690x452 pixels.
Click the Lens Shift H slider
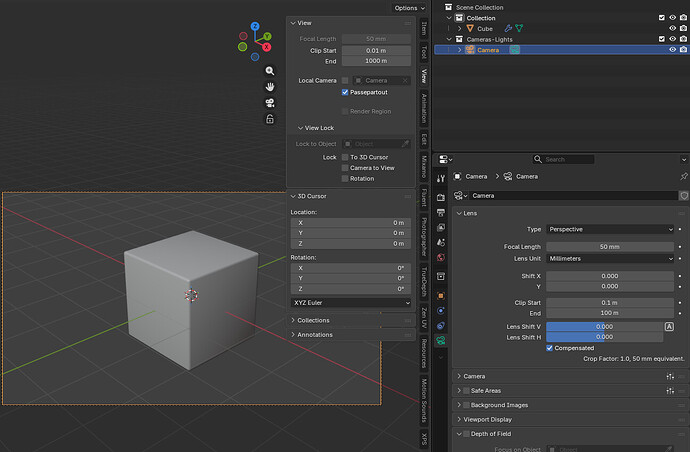coord(605,337)
